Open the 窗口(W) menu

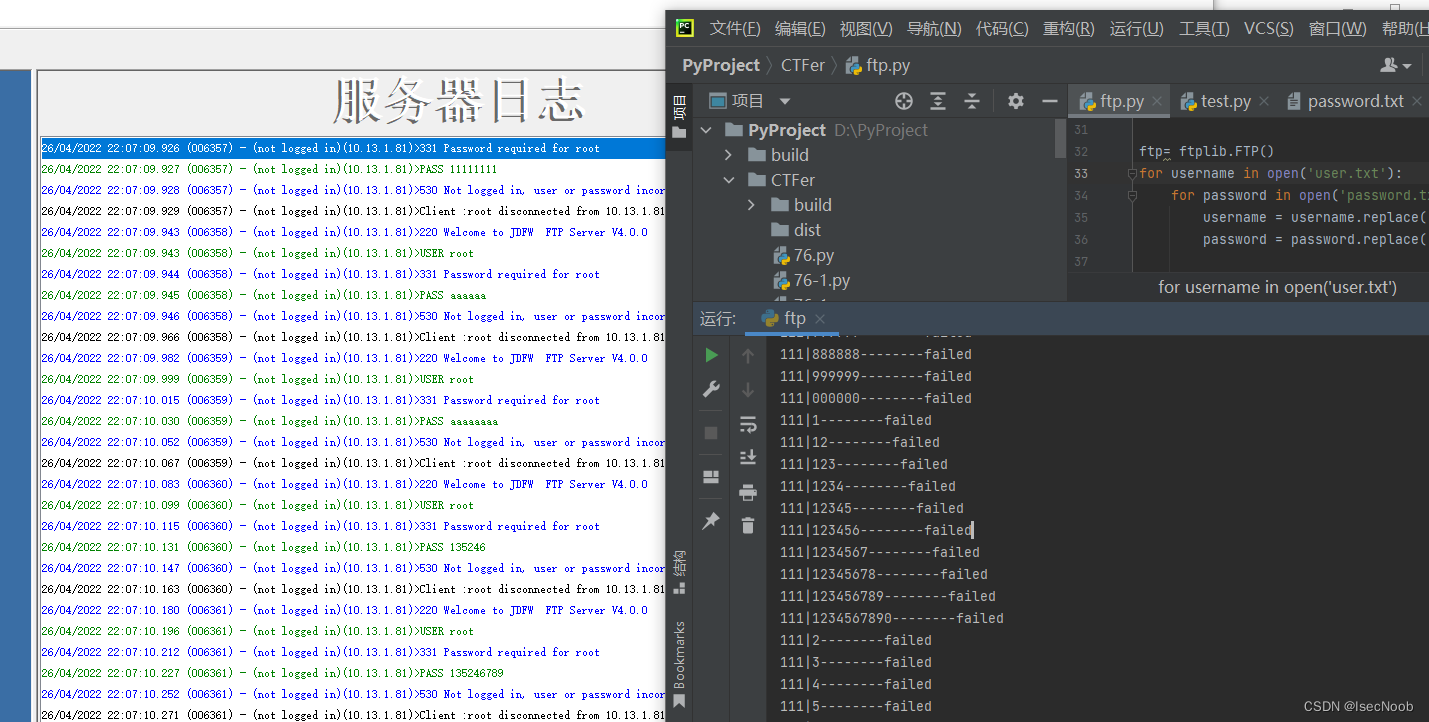click(1338, 28)
